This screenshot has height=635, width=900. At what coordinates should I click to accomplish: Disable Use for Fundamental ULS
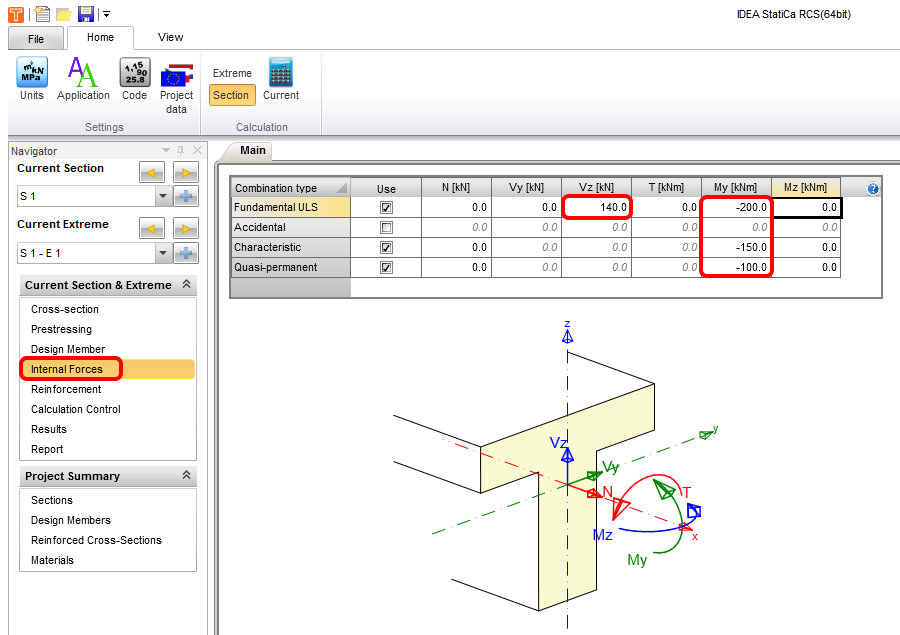(387, 207)
